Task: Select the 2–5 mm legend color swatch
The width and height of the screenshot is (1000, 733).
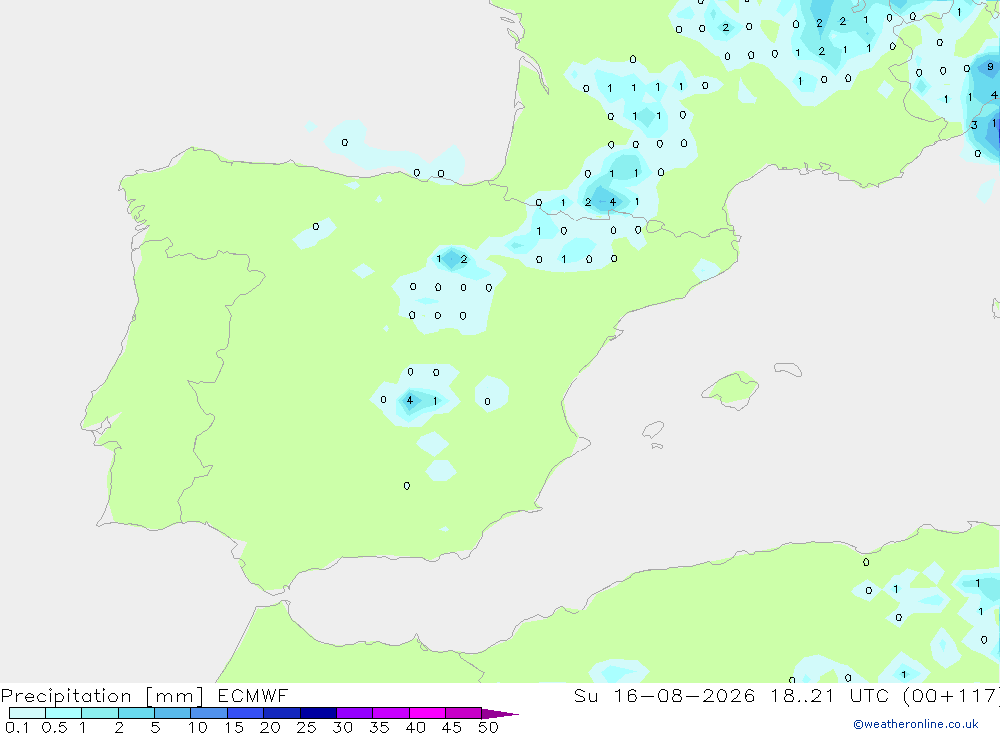Action: click(136, 713)
